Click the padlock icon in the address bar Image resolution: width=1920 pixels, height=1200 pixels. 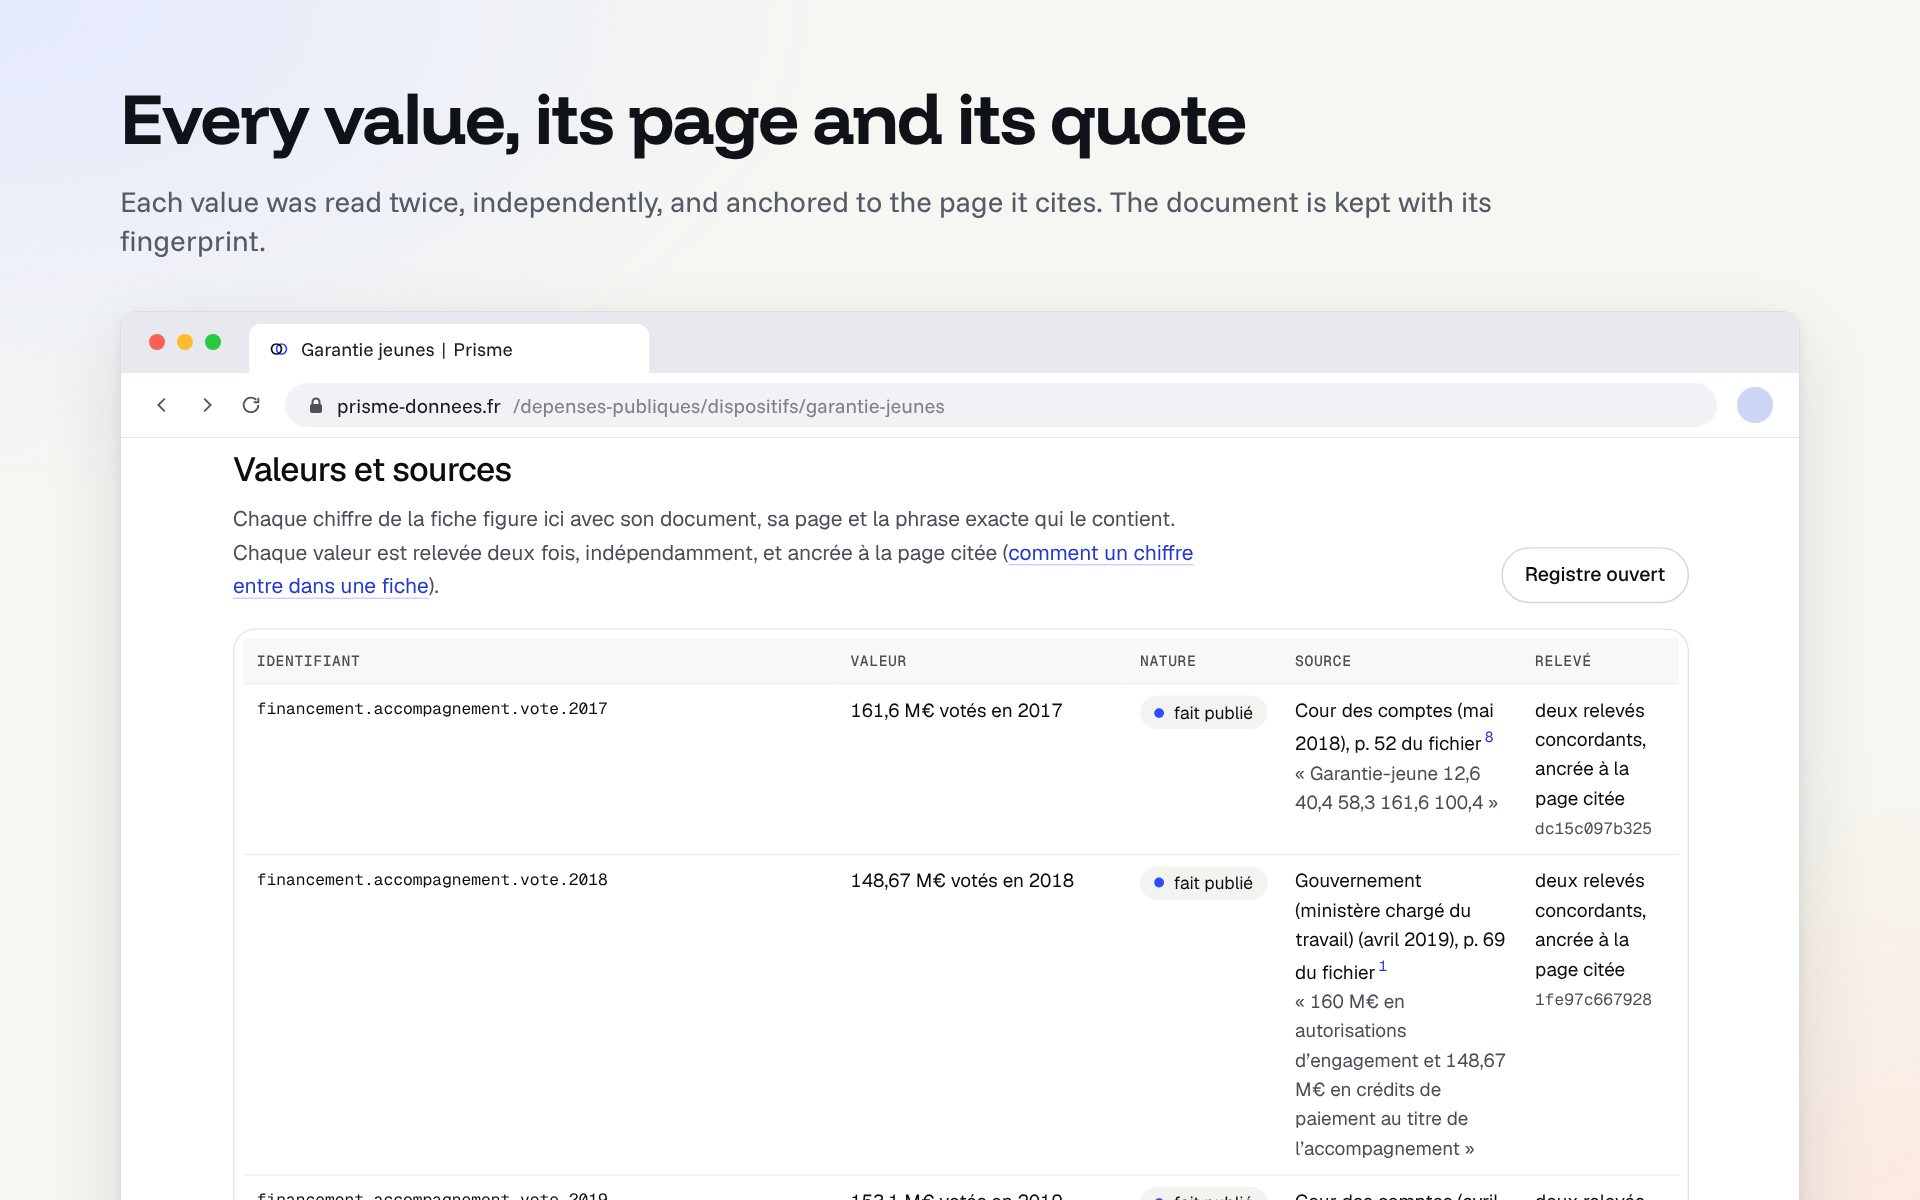(x=316, y=406)
